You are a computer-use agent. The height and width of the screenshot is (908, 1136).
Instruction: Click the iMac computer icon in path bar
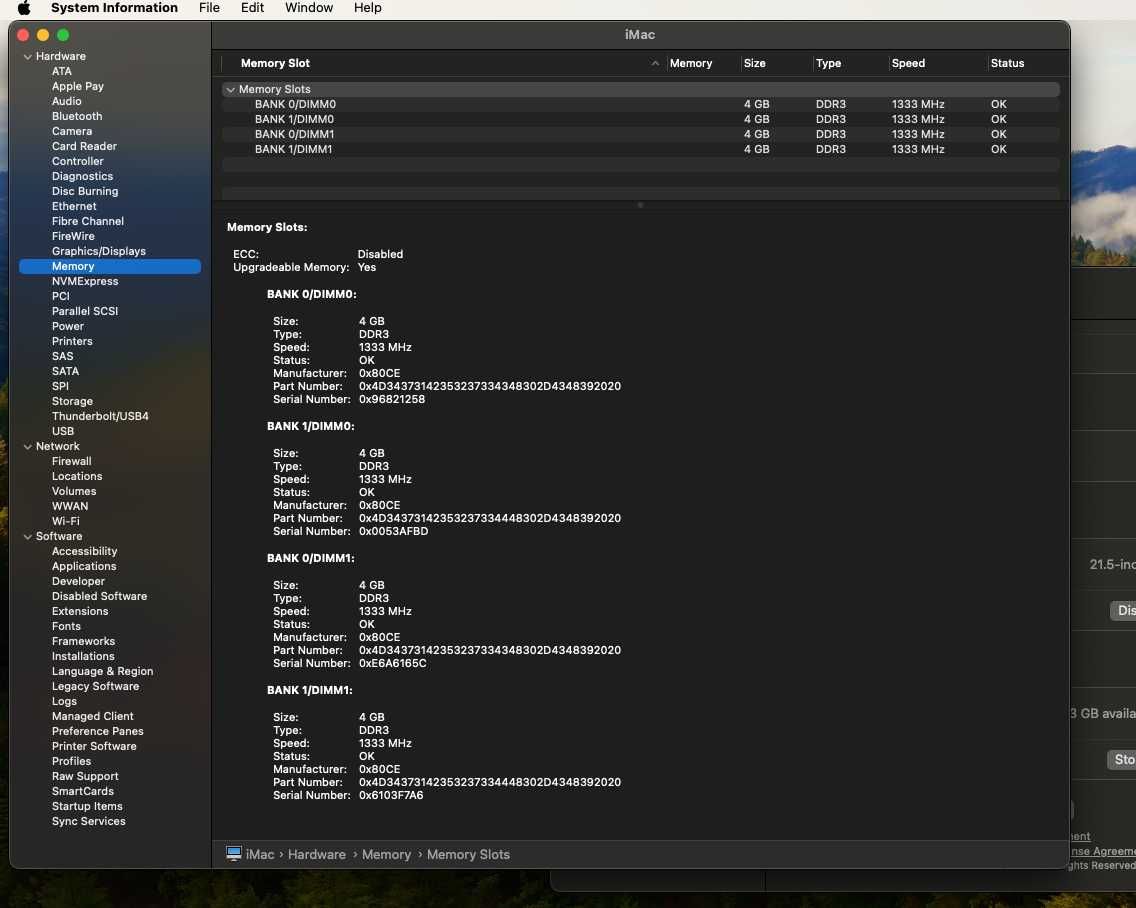tap(233, 854)
